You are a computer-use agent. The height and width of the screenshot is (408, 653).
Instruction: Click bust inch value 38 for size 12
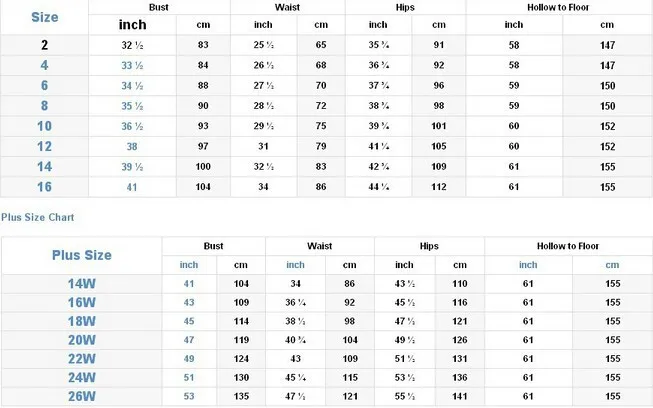coord(132,147)
